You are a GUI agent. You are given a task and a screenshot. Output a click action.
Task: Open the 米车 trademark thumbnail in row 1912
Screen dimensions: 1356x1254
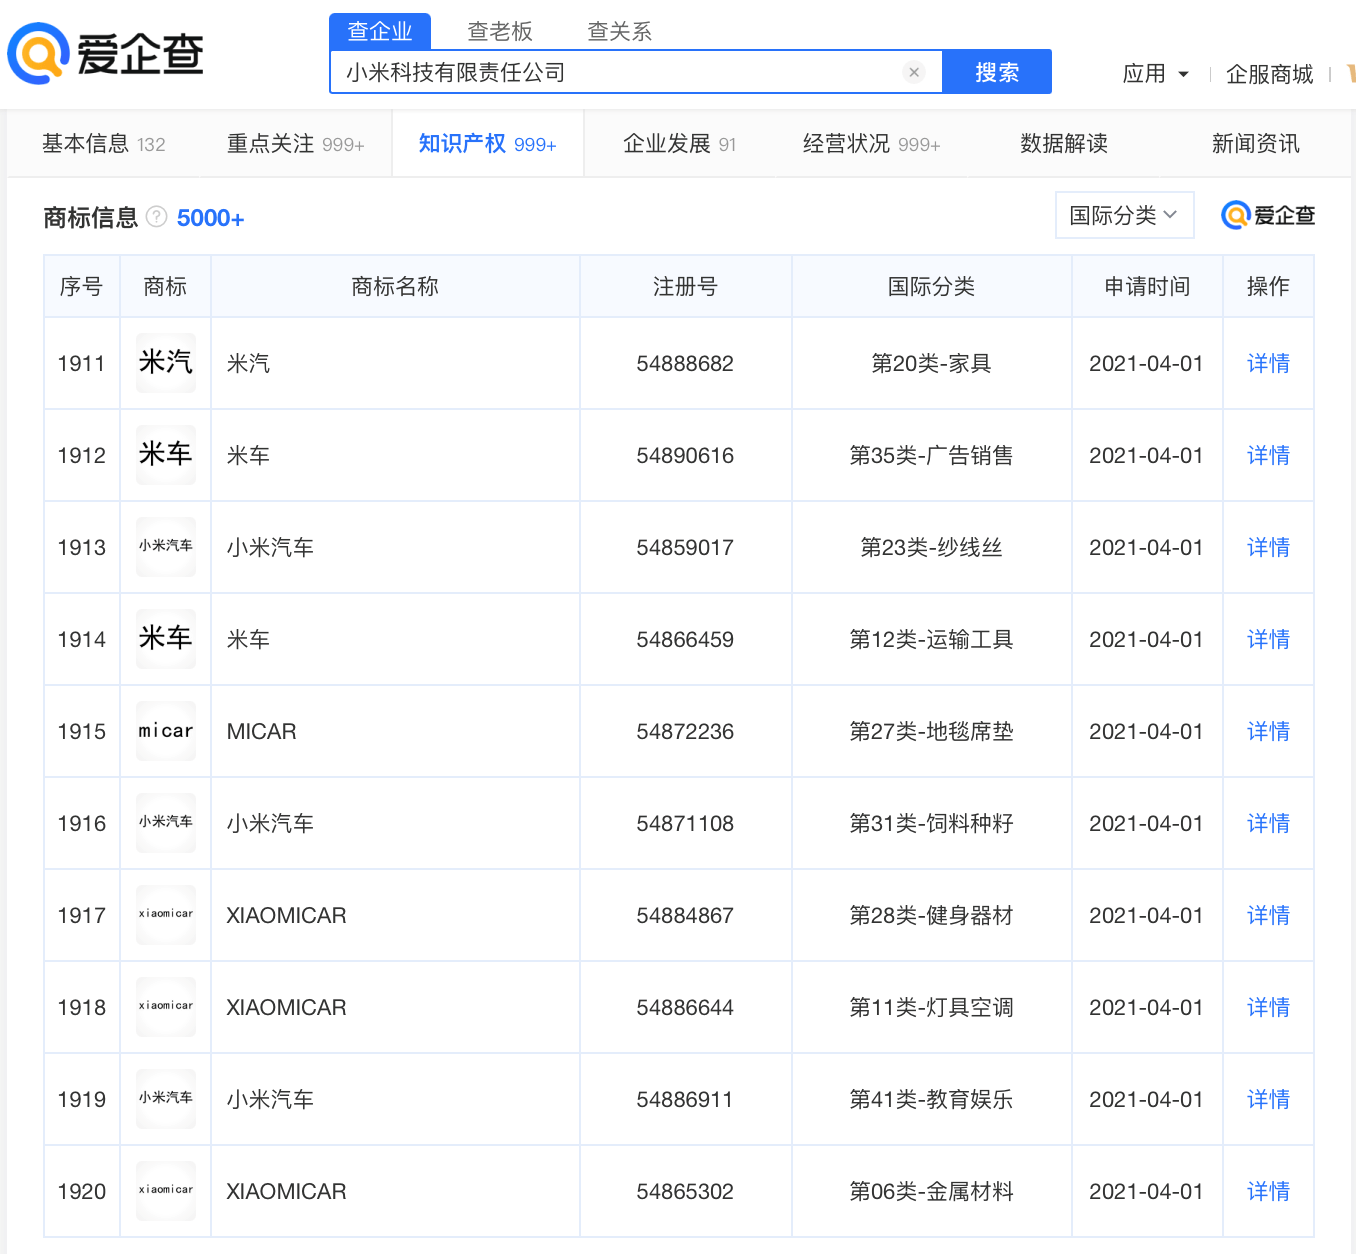tap(166, 455)
